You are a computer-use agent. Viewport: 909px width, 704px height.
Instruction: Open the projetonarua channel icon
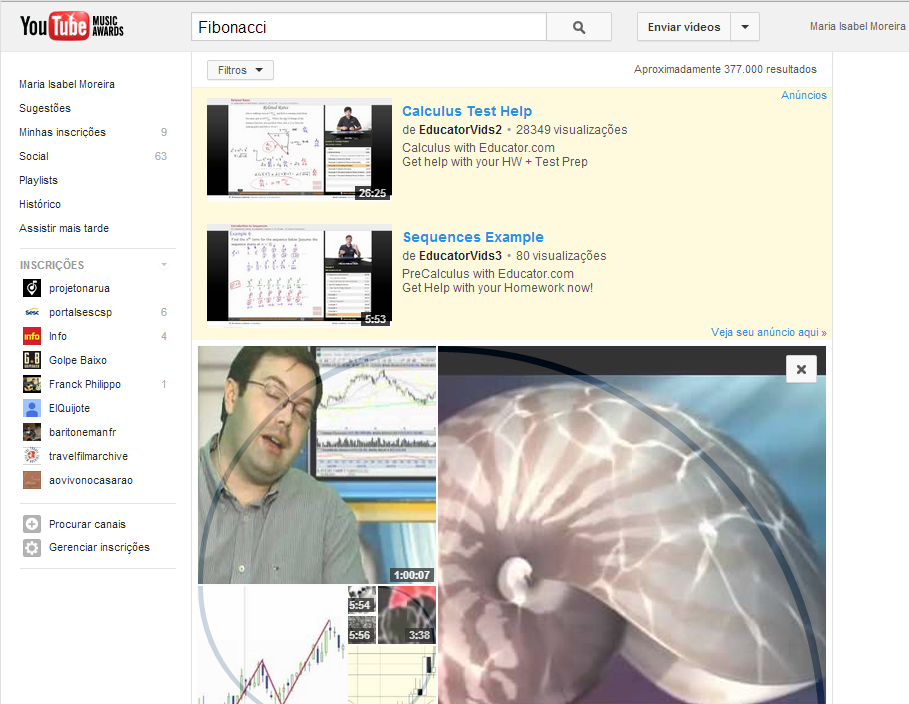[32, 288]
